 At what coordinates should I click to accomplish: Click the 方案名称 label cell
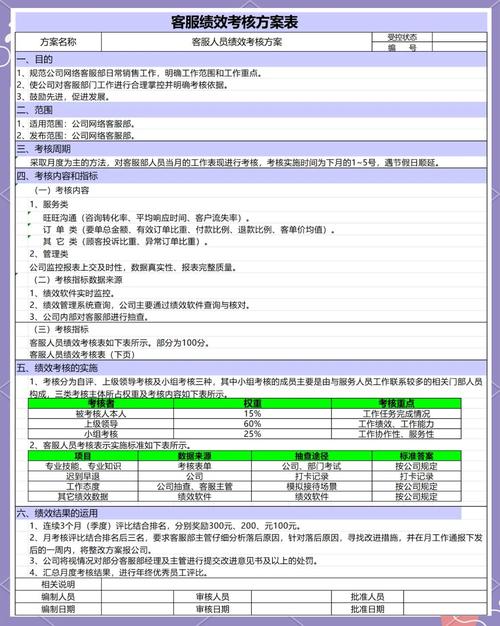[58, 42]
